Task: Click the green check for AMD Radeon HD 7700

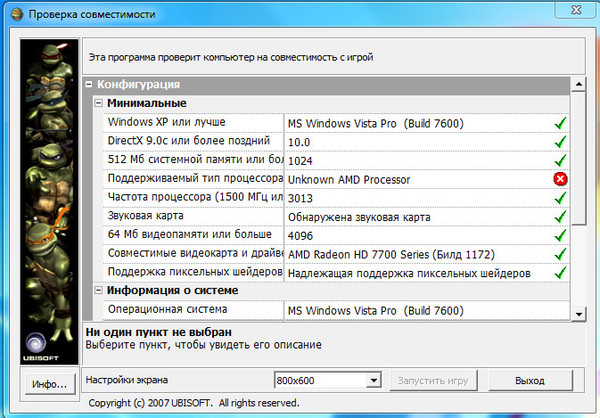Action: pyautogui.click(x=561, y=254)
